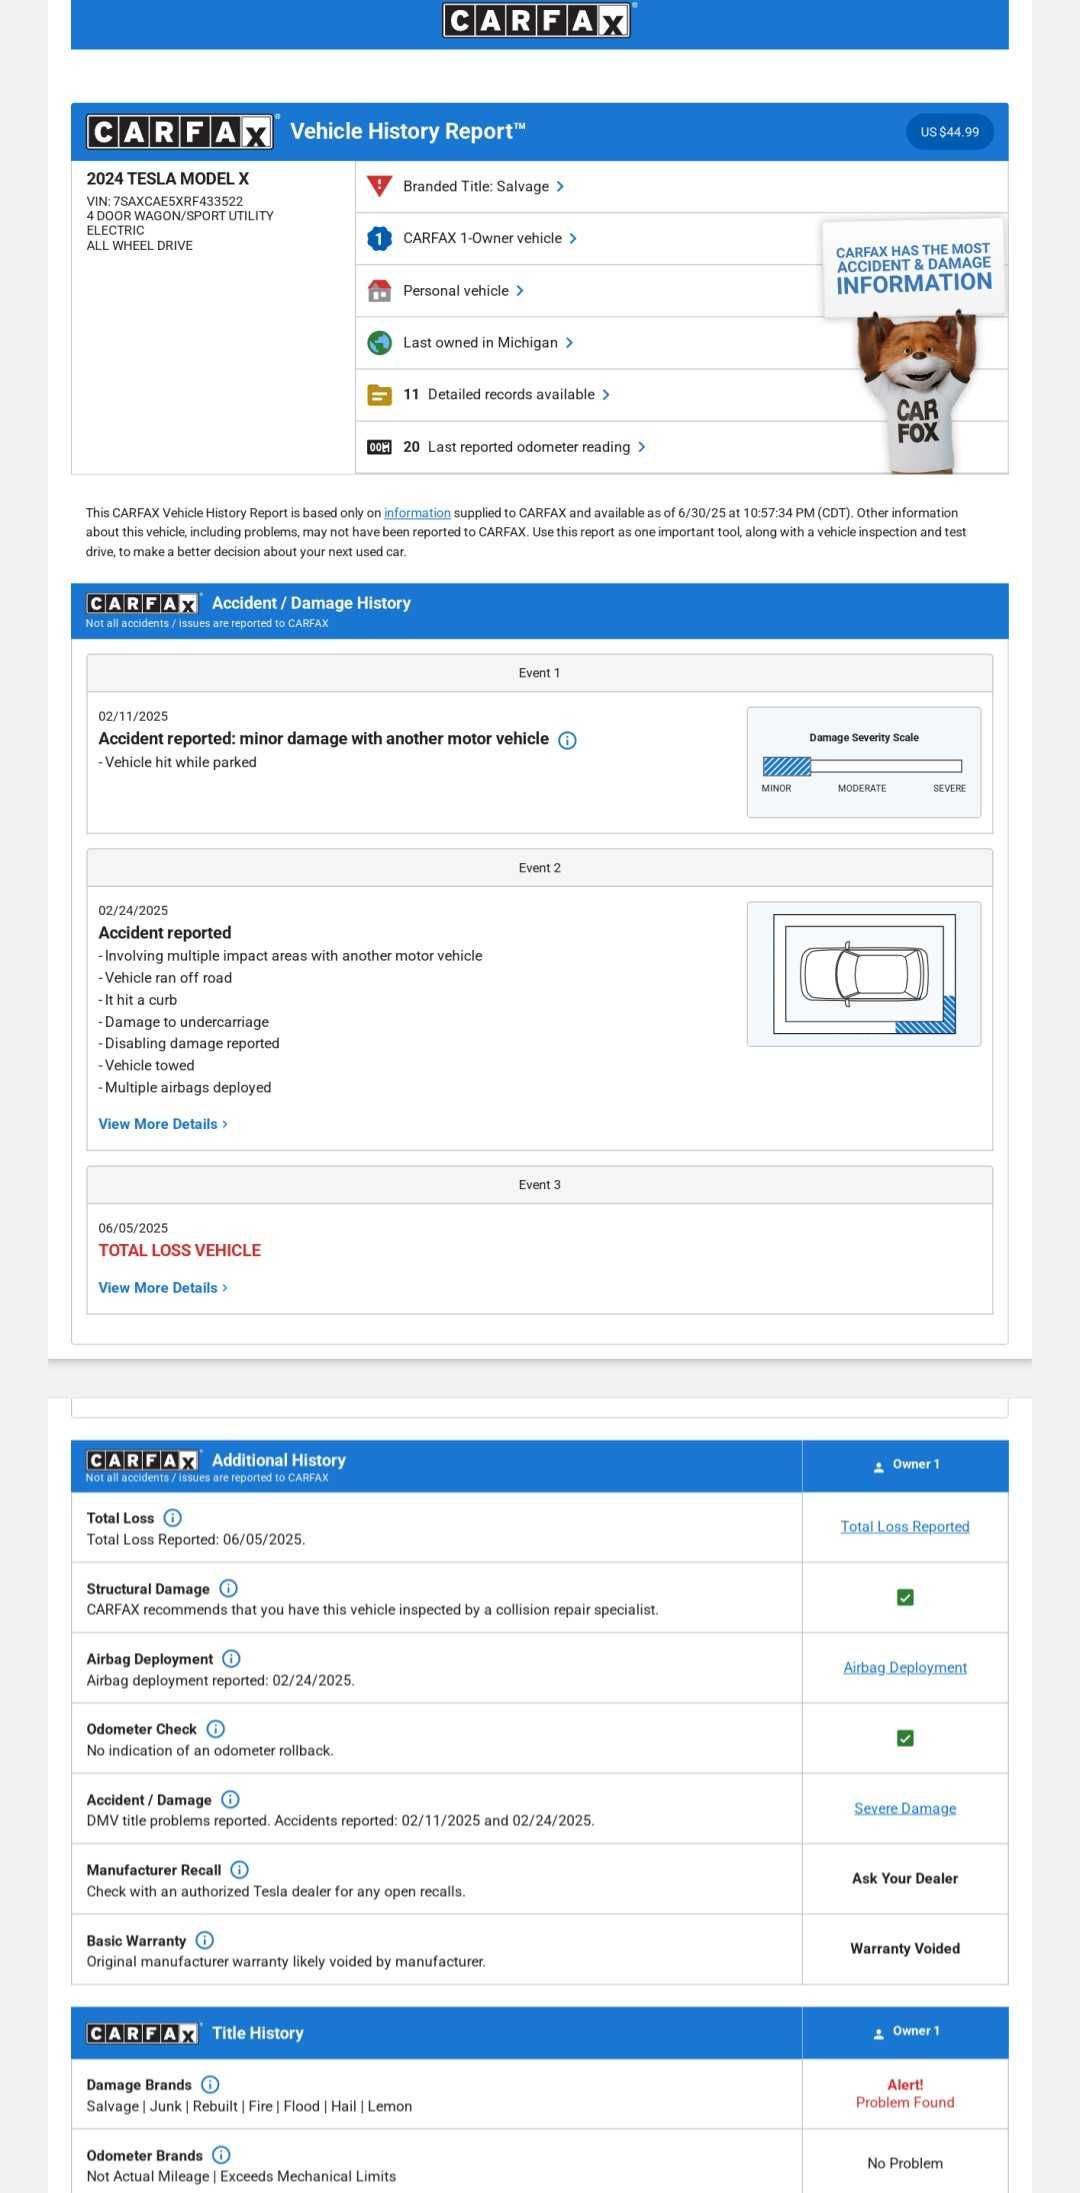
Task: Click Disabling damage reported line
Action: [189, 1044]
